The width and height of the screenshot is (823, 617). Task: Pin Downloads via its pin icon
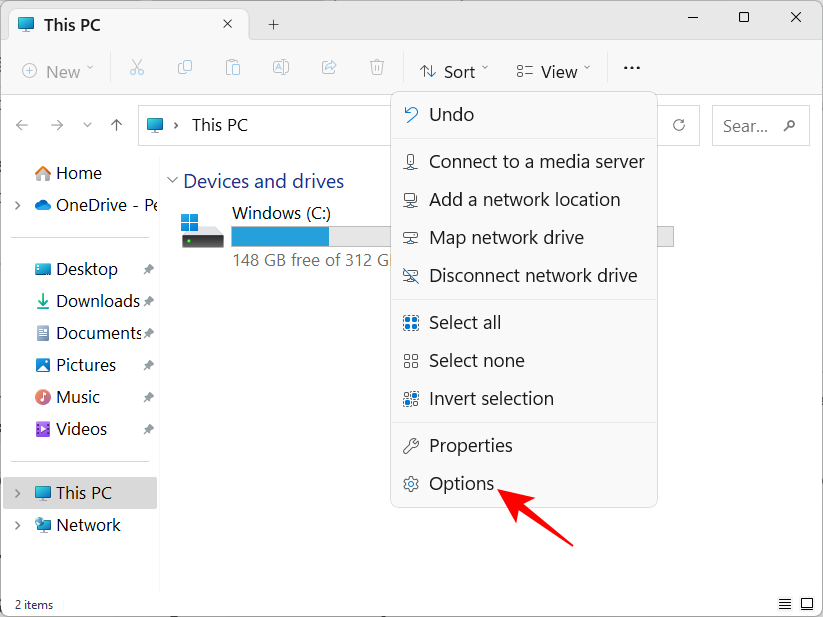coord(148,301)
